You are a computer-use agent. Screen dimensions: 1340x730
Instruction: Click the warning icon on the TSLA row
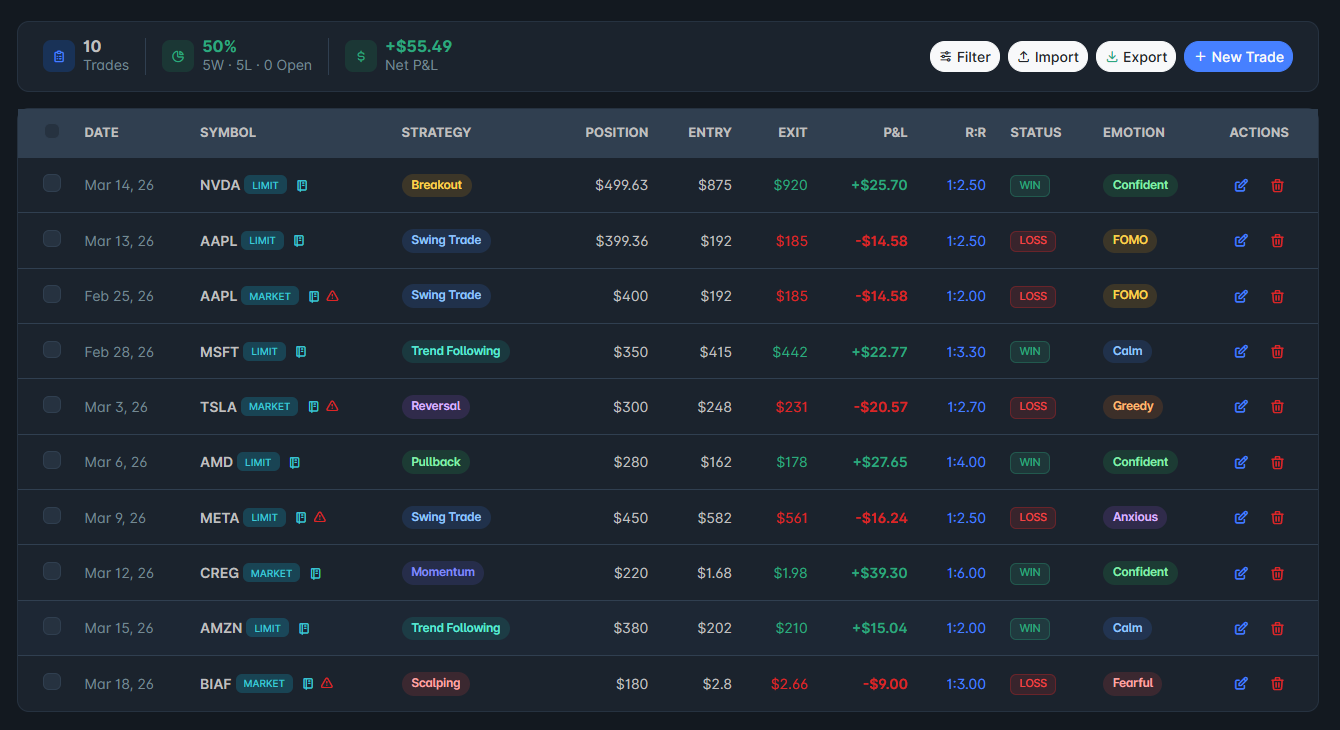[x=332, y=406]
